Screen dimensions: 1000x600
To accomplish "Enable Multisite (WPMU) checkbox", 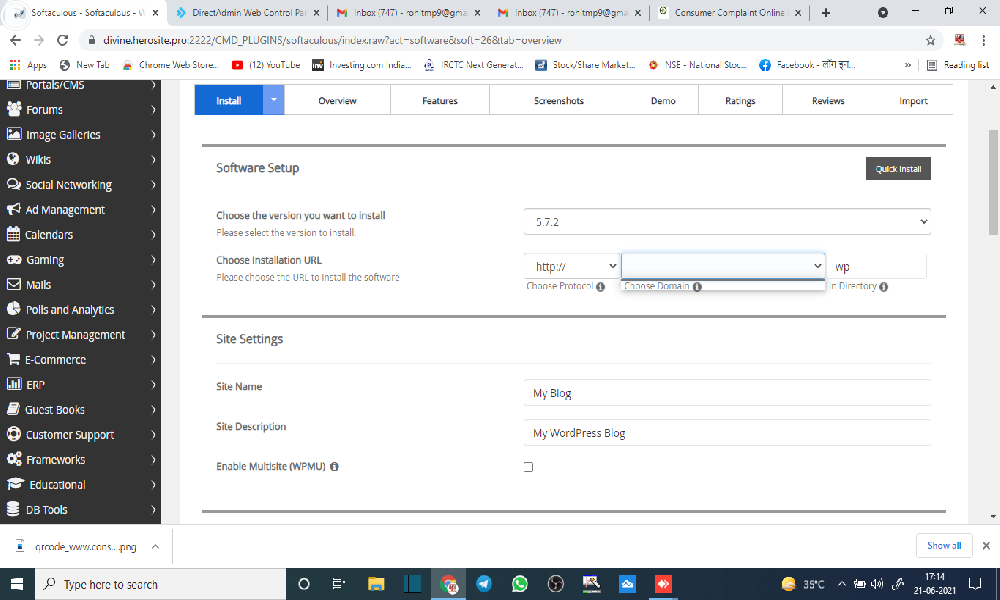I will [x=528, y=467].
